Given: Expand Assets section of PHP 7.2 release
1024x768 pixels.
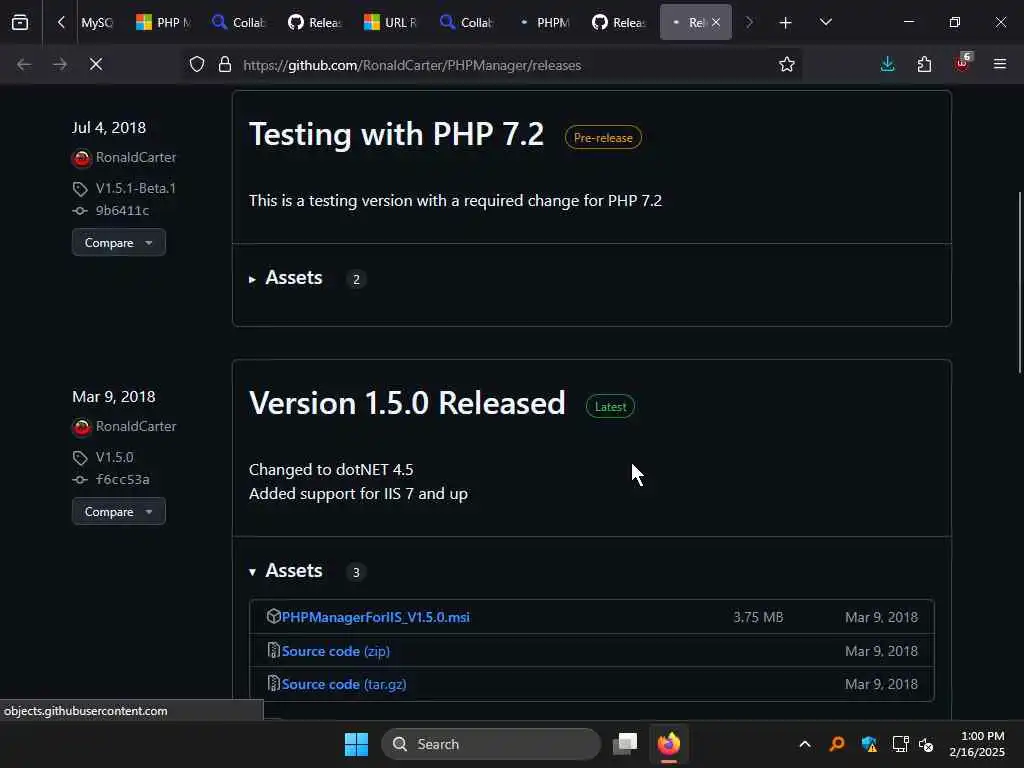Looking at the screenshot, I should click(287, 278).
